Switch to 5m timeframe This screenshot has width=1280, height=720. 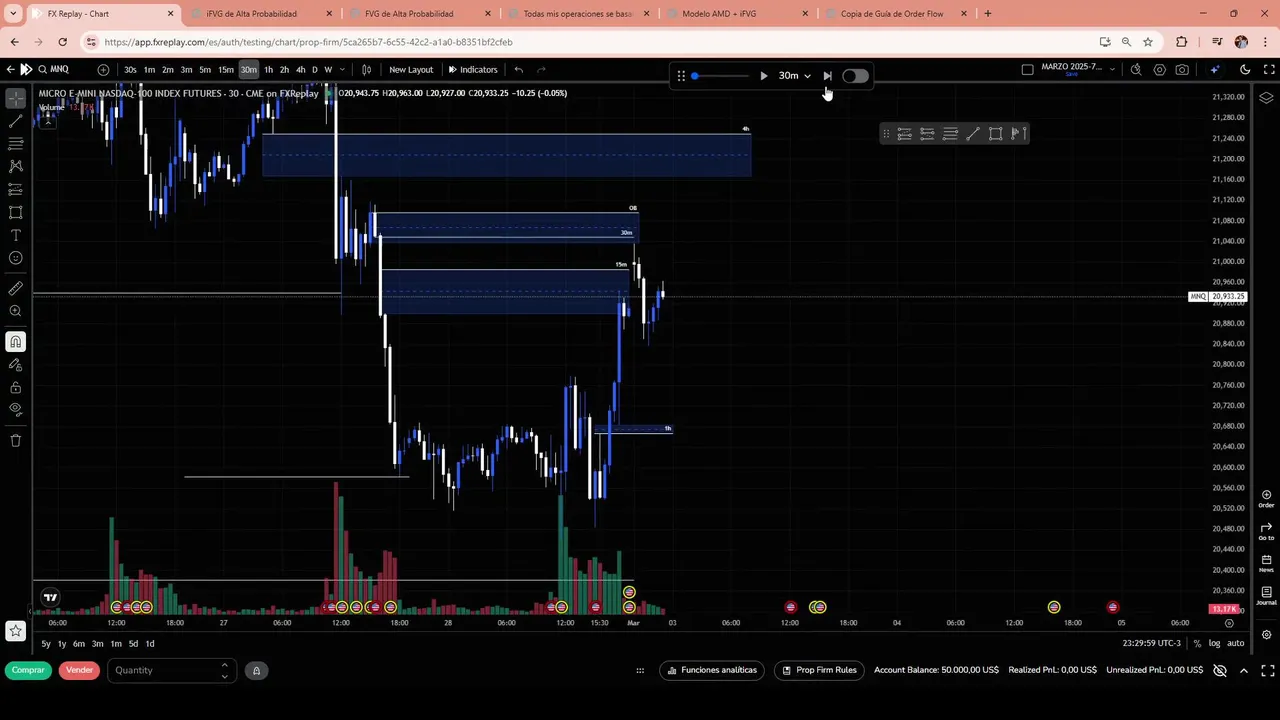(x=205, y=69)
